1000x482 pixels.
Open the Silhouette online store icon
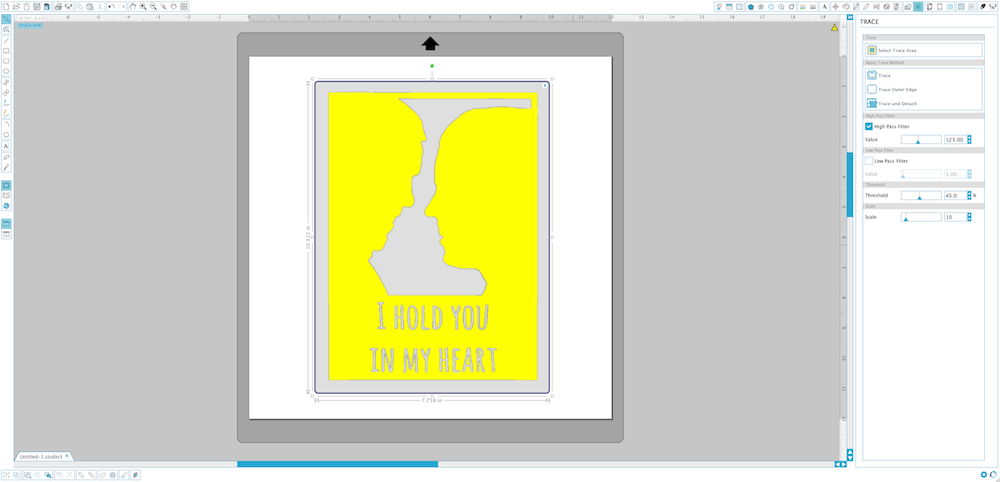click(6, 205)
